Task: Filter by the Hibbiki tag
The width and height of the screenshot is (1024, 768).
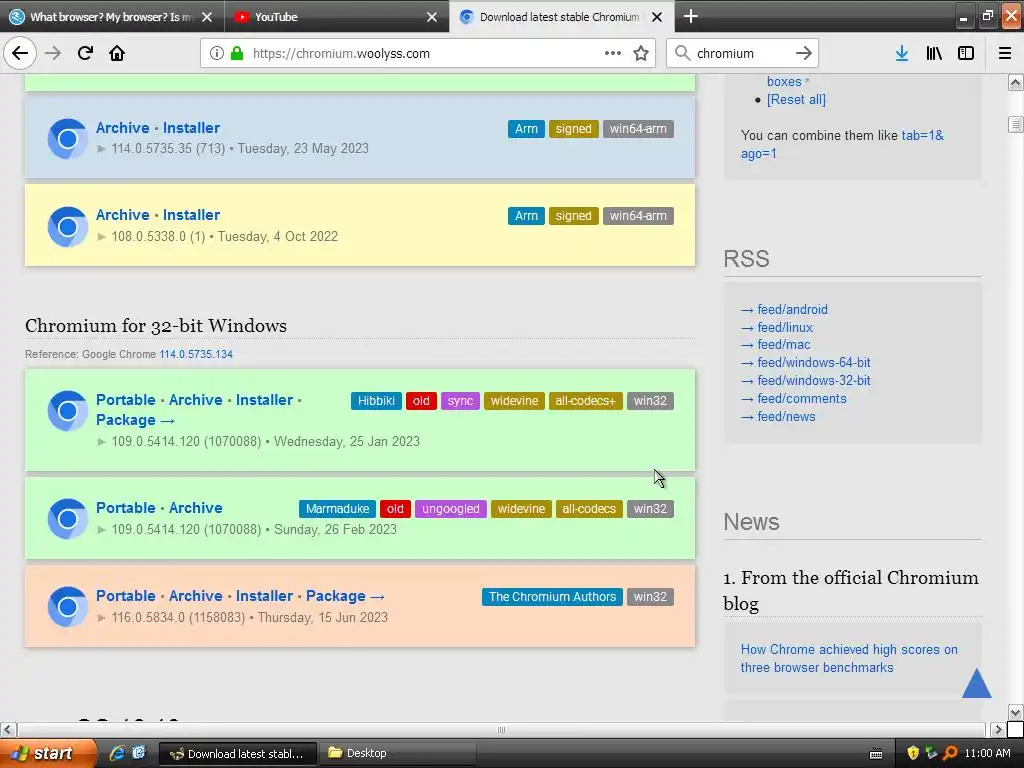Action: (x=376, y=401)
